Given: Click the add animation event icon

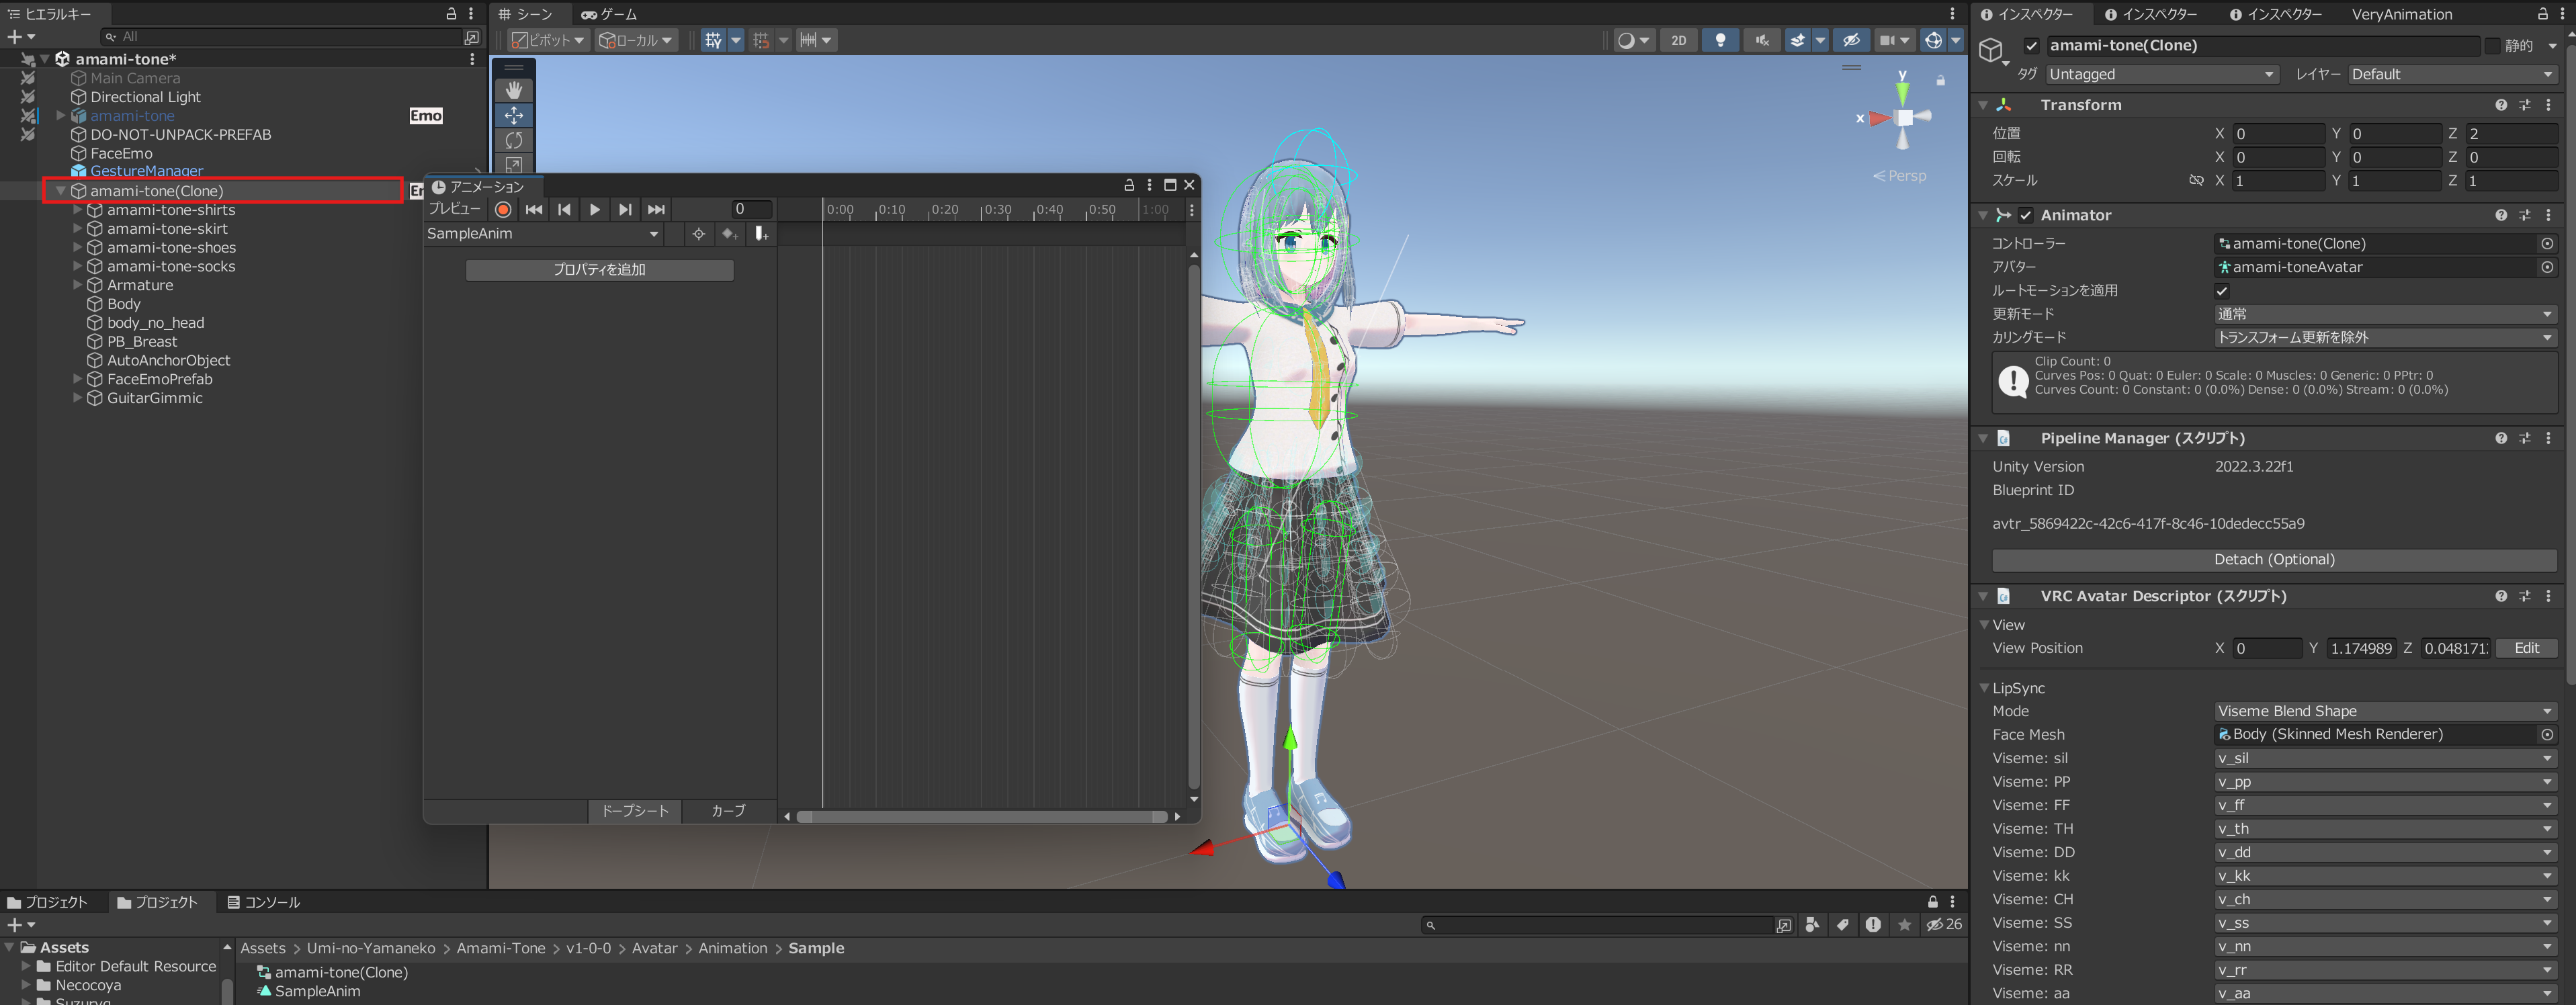Looking at the screenshot, I should click(761, 233).
